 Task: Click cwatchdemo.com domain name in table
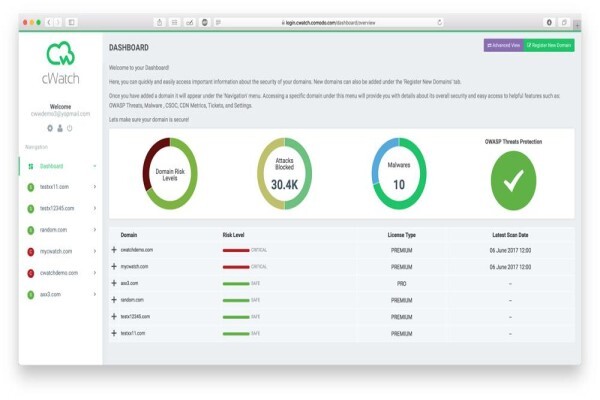pyautogui.click(x=137, y=250)
